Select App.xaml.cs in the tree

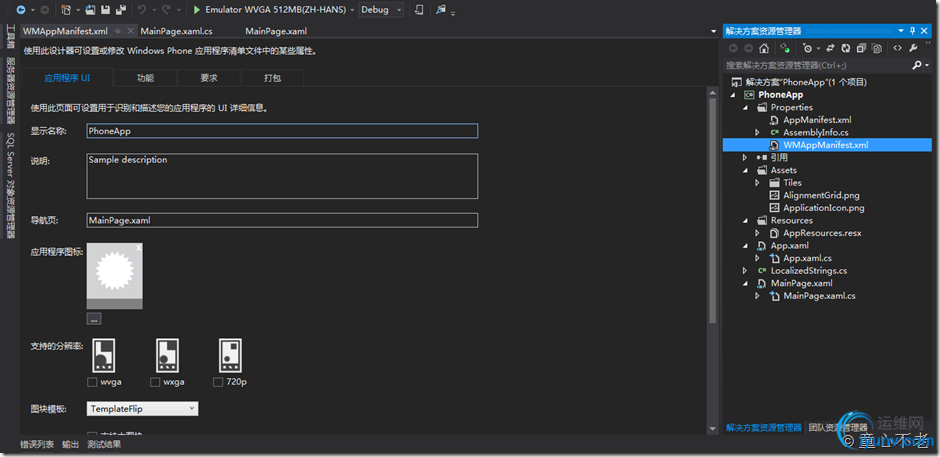click(x=808, y=258)
